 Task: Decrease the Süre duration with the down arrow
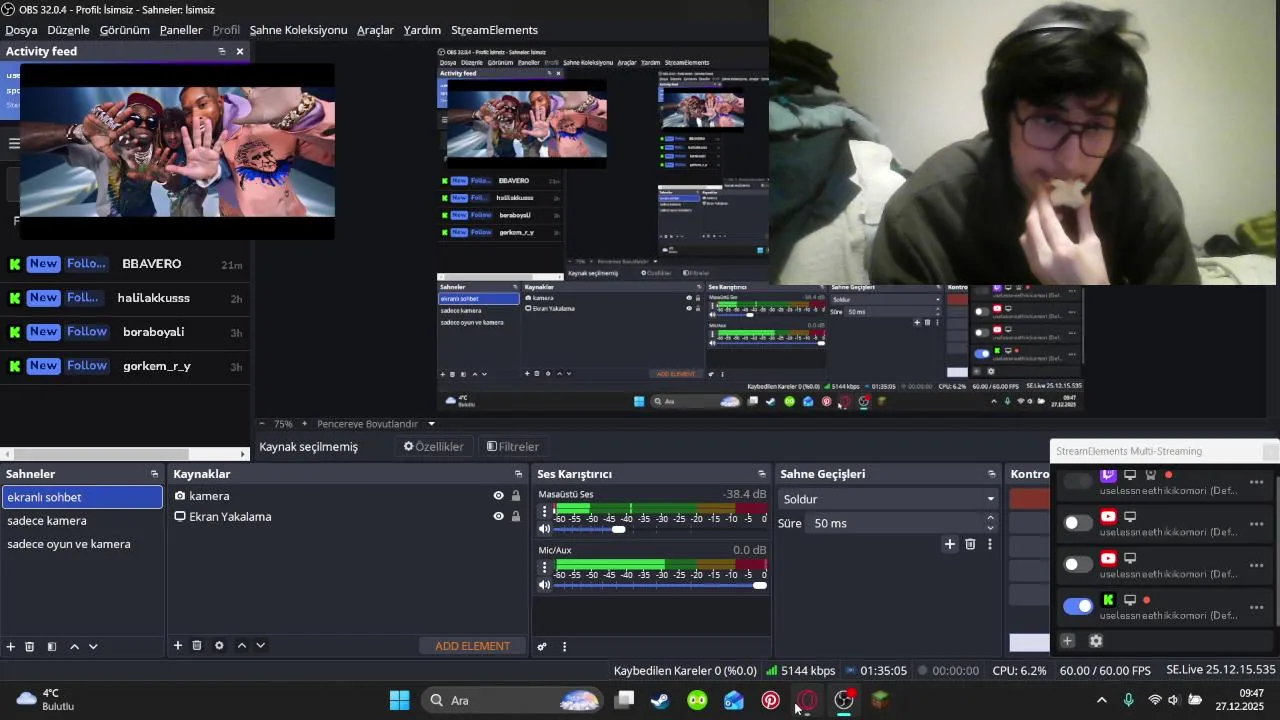[991, 528]
